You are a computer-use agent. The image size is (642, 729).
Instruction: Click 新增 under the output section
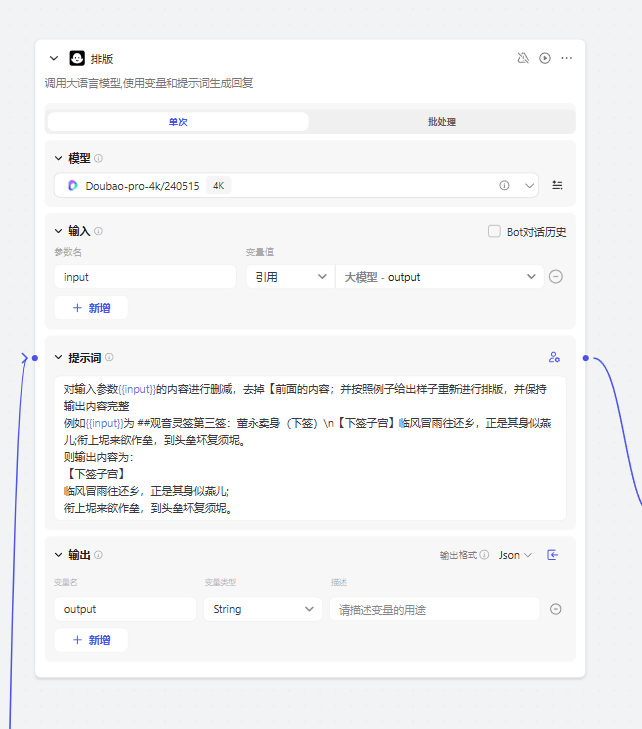click(91, 640)
